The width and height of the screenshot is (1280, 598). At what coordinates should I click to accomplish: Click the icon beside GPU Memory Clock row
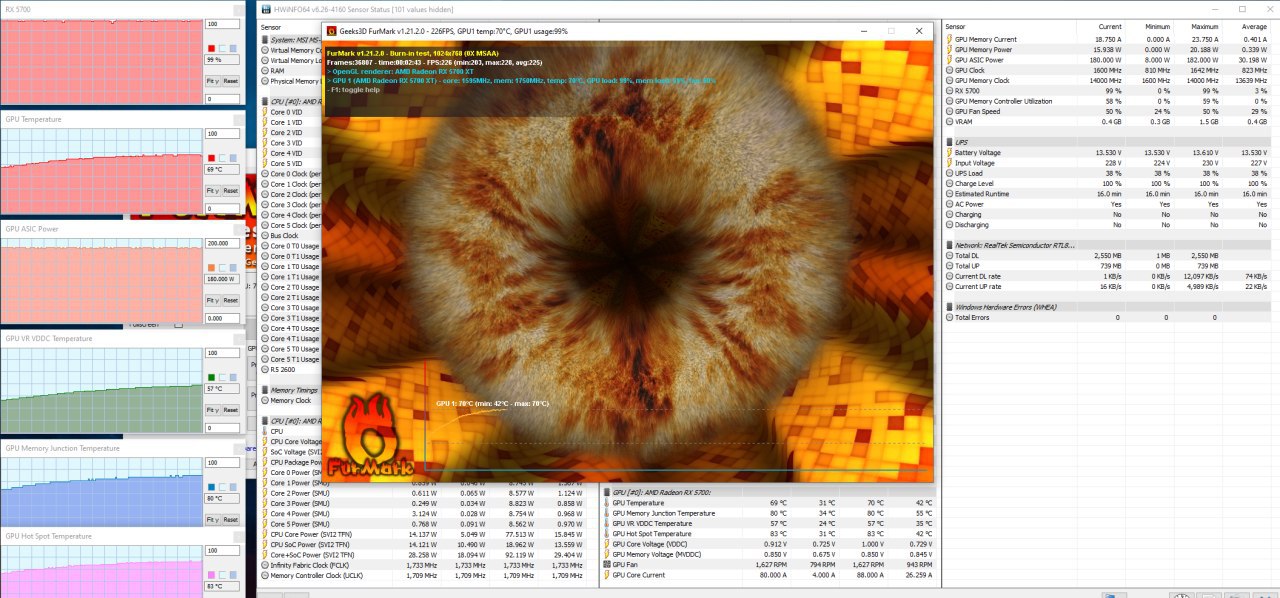(x=949, y=80)
